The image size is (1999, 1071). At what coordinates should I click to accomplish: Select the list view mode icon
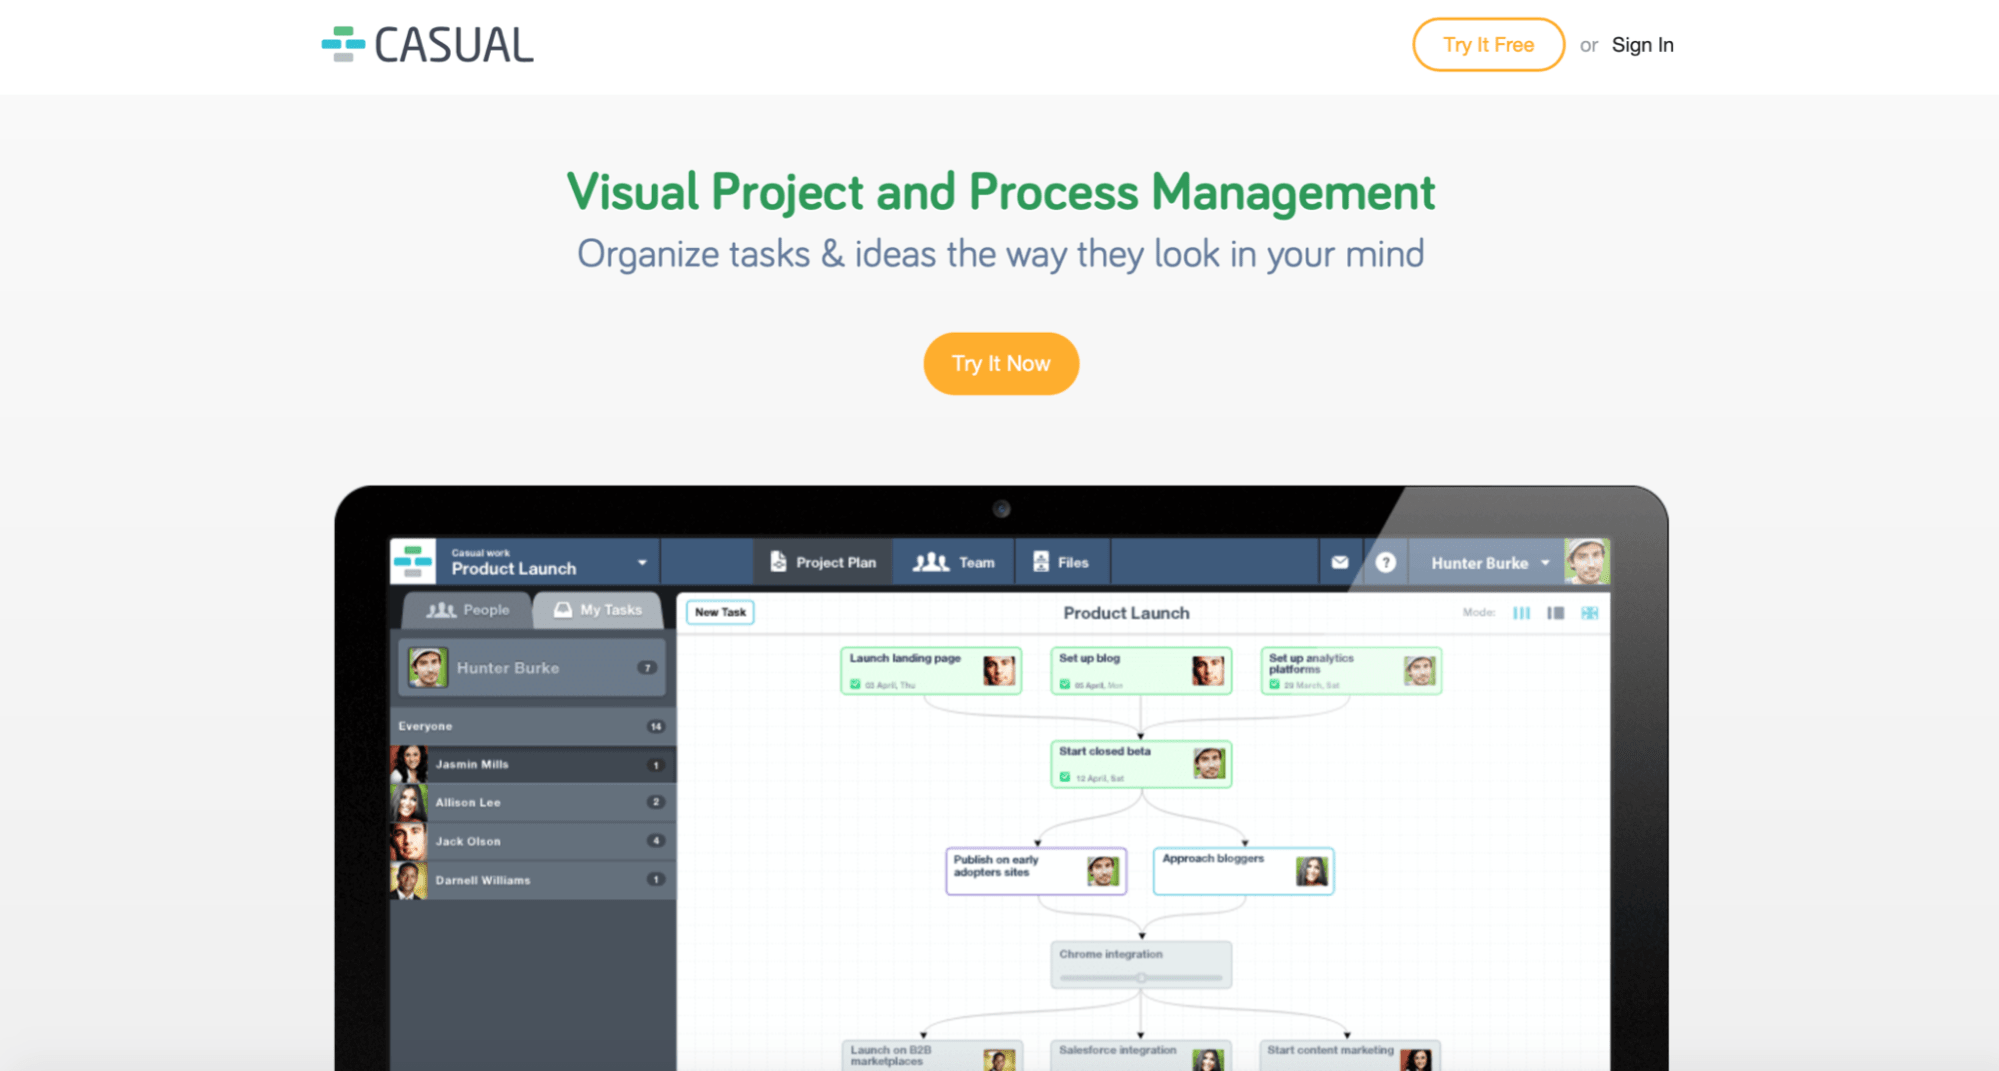(x=1555, y=613)
